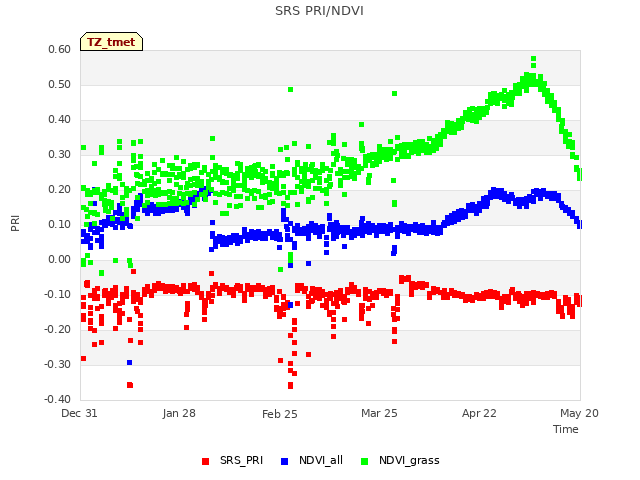The width and height of the screenshot is (640, 480).
Task: Click the Dec 31 x-axis tick label
Action: [x=79, y=413]
